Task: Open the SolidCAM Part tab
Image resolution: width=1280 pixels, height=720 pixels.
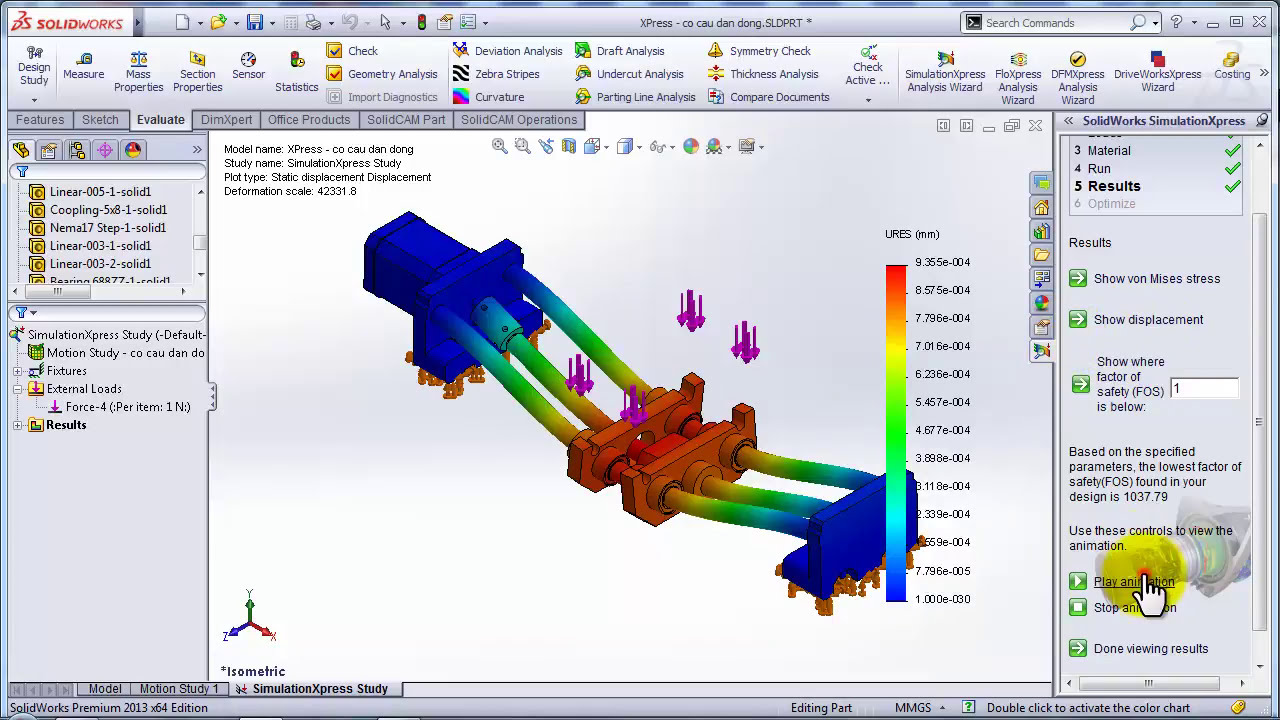Action: 406,120
